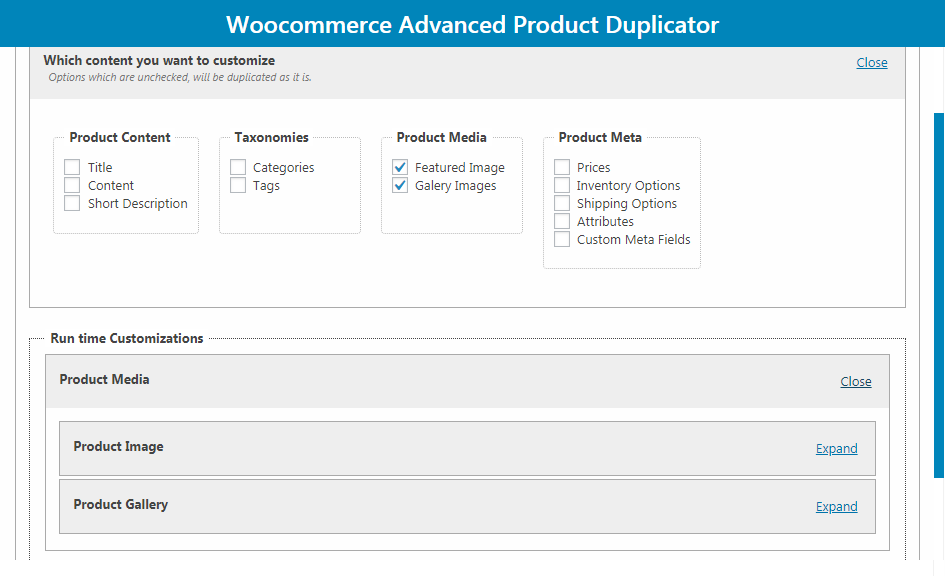Screen dimensions: 945x576
Task: Enable the Attributes checkbox
Action: click(562, 221)
